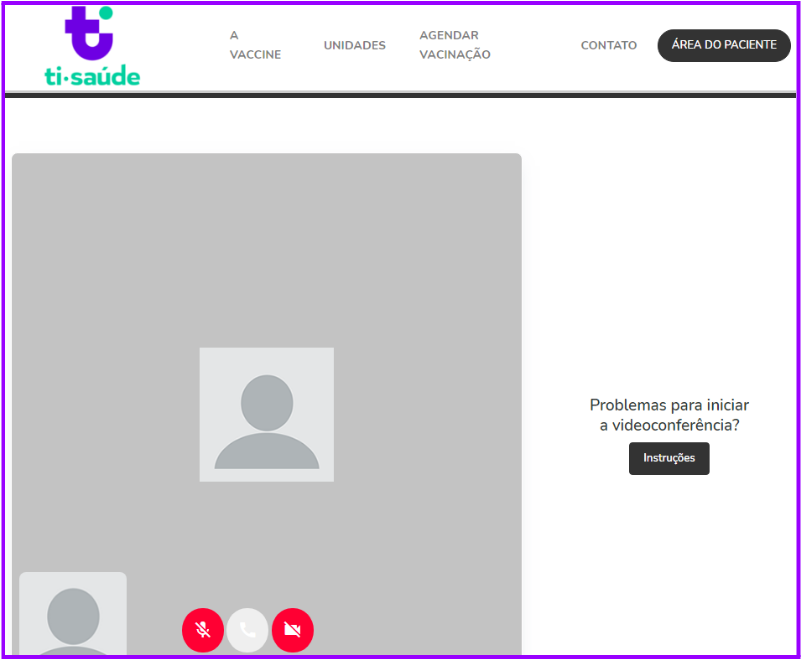Open the A Vaccine menu item
The height and width of the screenshot is (660, 801).
(x=255, y=45)
